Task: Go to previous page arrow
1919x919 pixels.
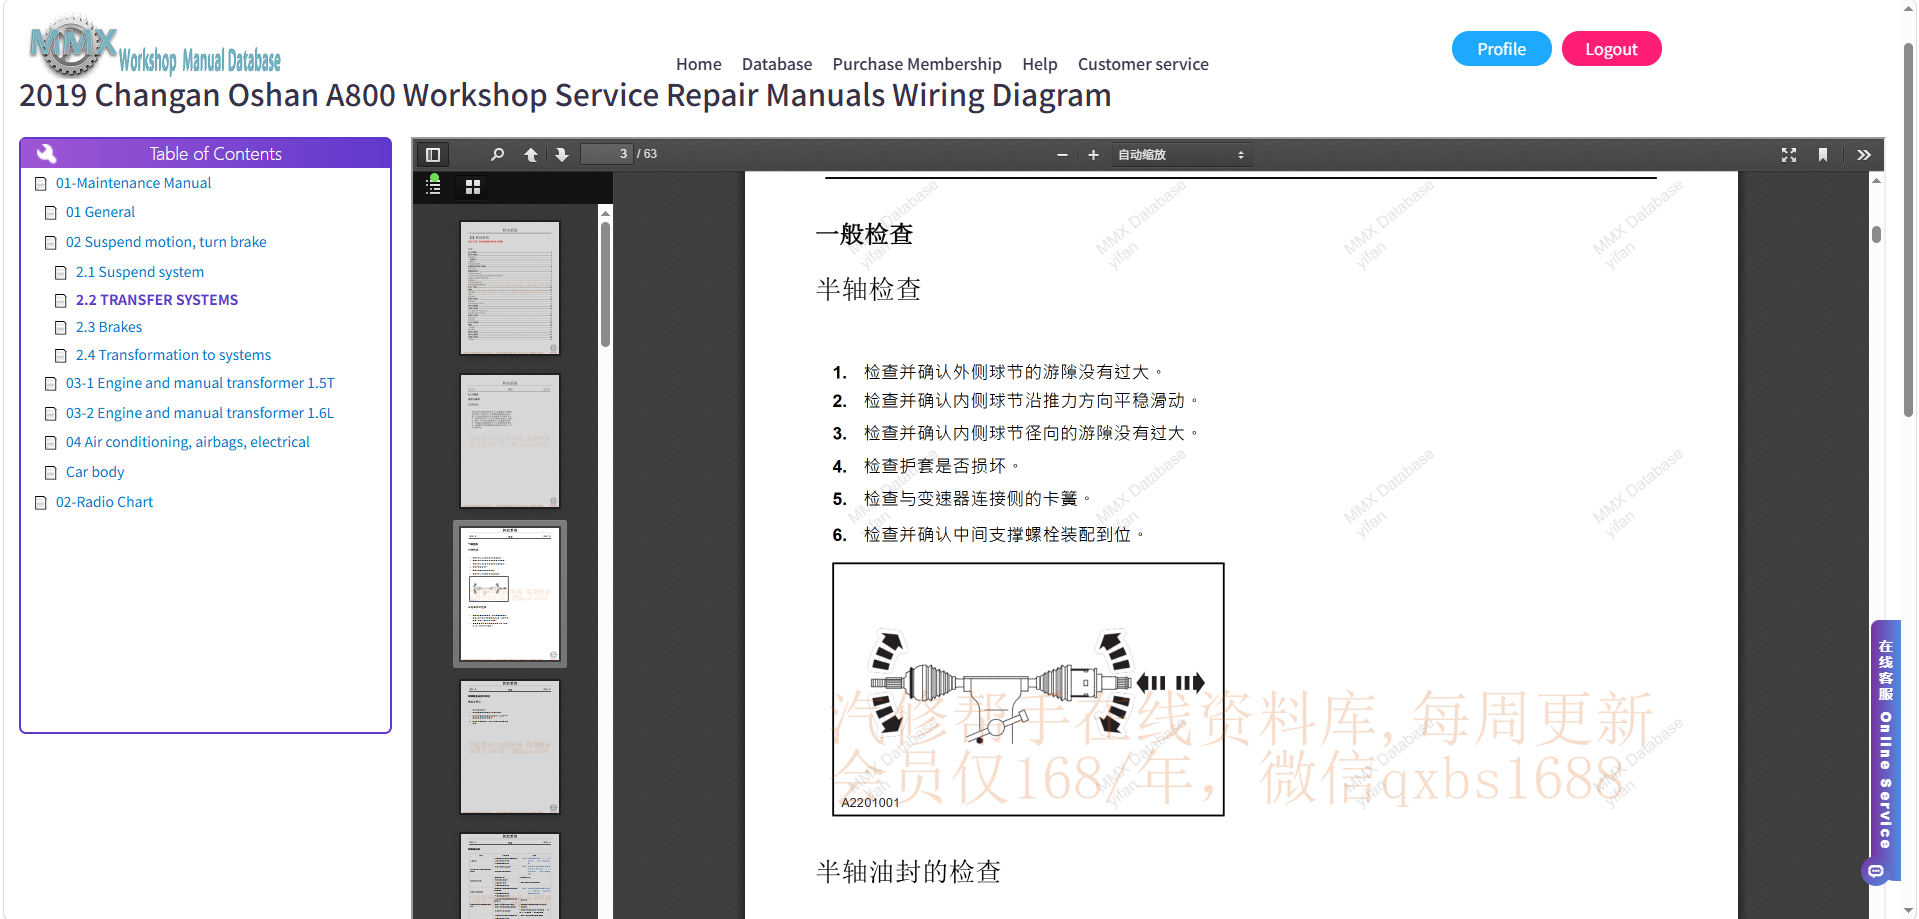Action: tap(531, 155)
